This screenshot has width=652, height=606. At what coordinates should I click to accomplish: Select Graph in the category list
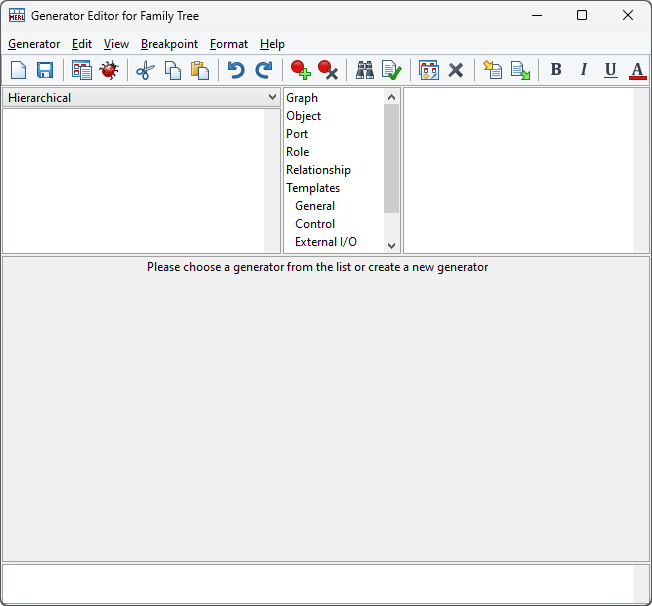302,98
